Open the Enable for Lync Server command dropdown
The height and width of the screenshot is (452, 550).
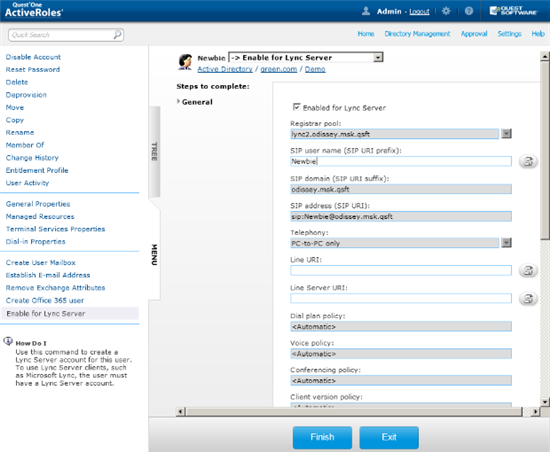pos(306,57)
